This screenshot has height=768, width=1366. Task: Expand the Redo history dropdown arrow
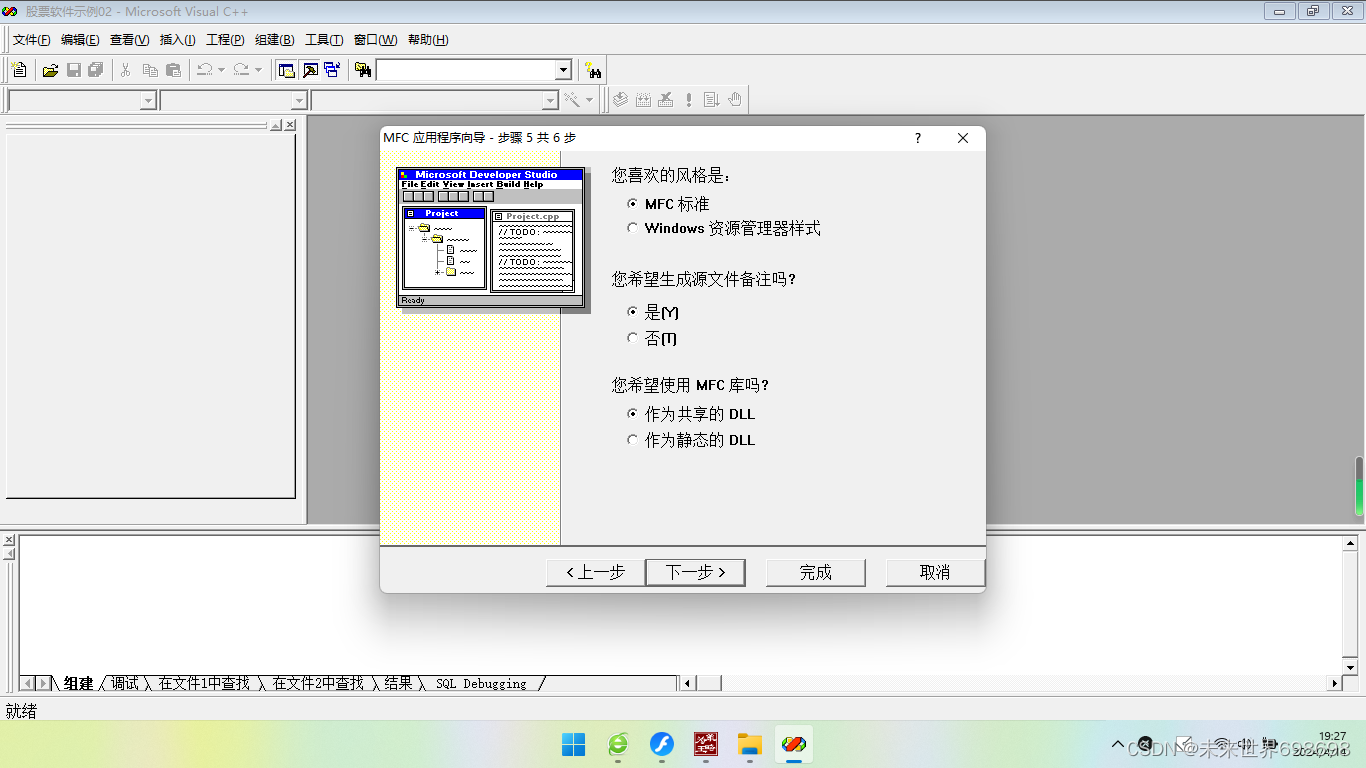[258, 70]
